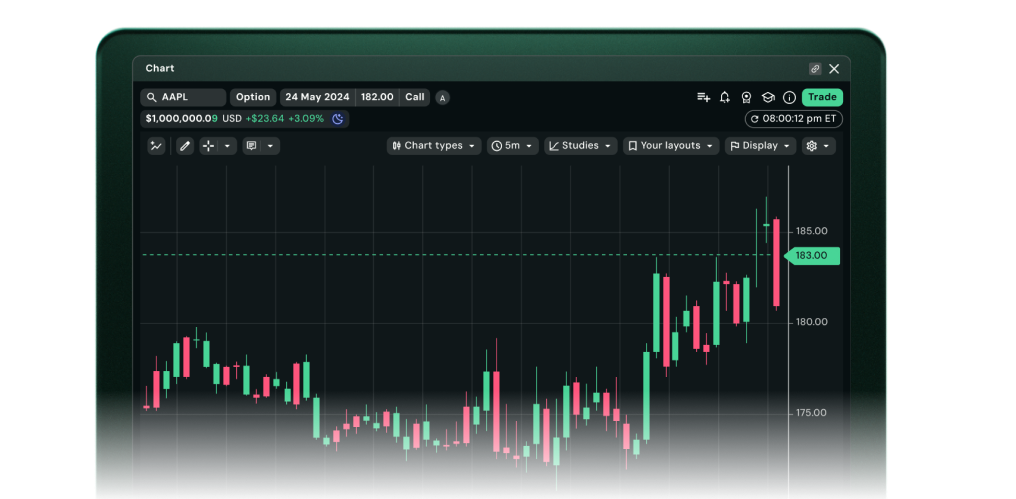Expand the crosshair tool options arrow
This screenshot has width=1016, height=499.
pyautogui.click(x=227, y=146)
